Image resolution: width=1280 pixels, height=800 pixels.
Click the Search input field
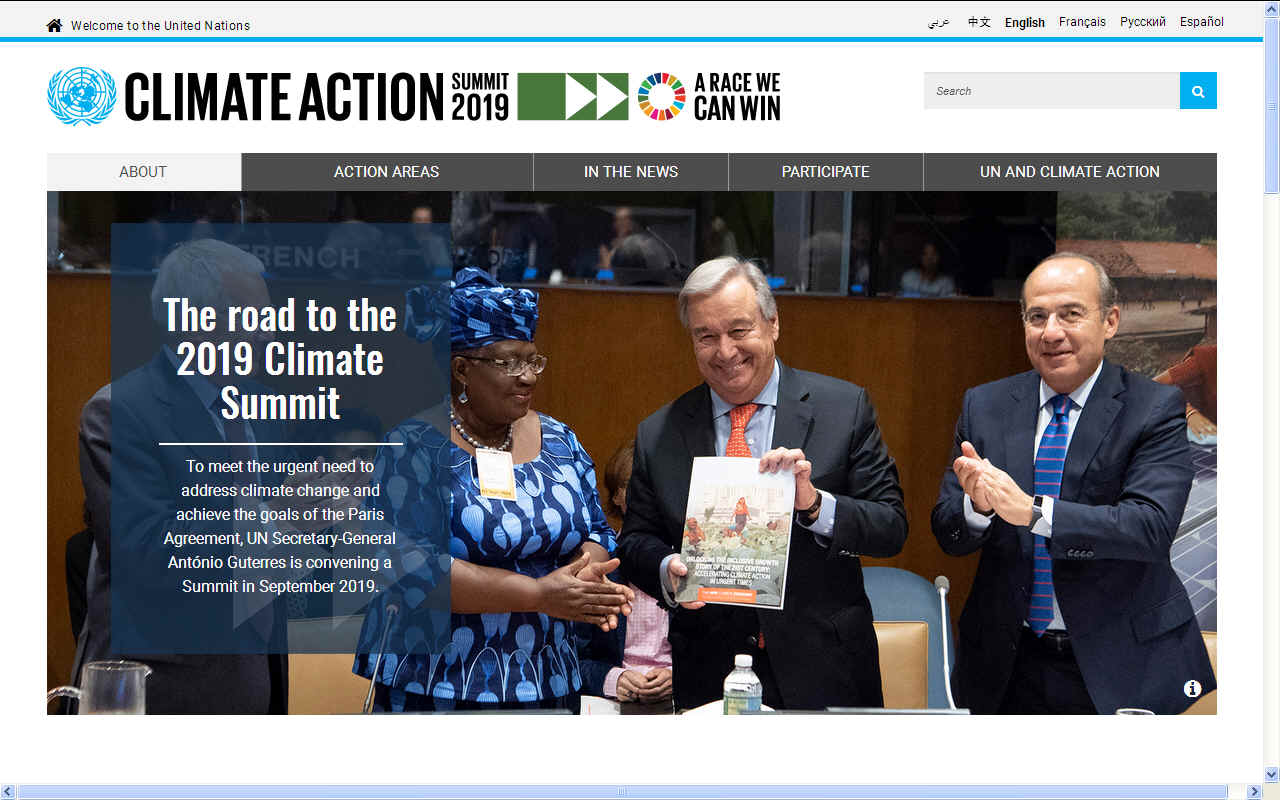coord(1052,91)
